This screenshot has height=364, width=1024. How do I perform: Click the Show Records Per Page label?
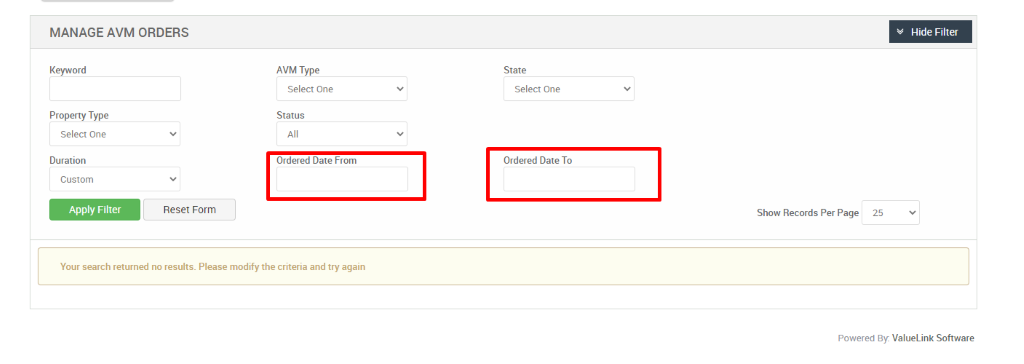808,213
